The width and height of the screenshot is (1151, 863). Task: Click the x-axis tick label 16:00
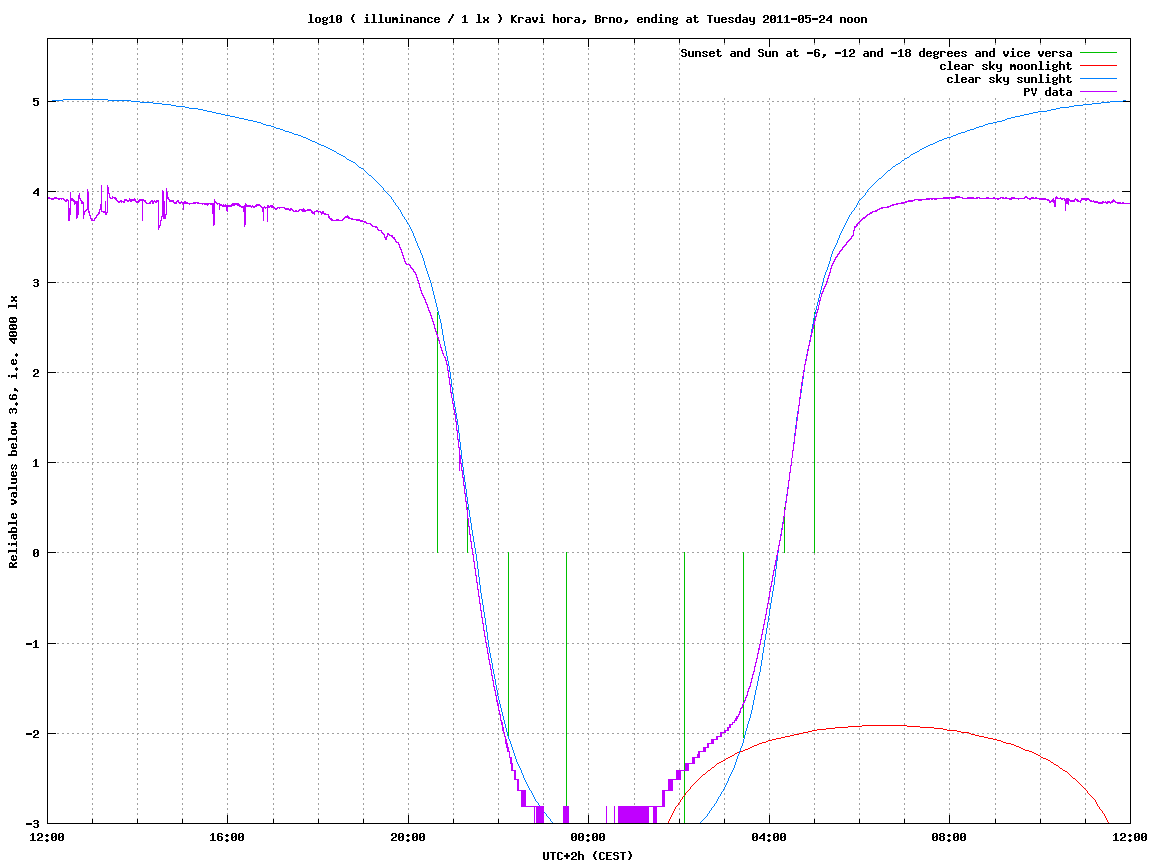[228, 837]
